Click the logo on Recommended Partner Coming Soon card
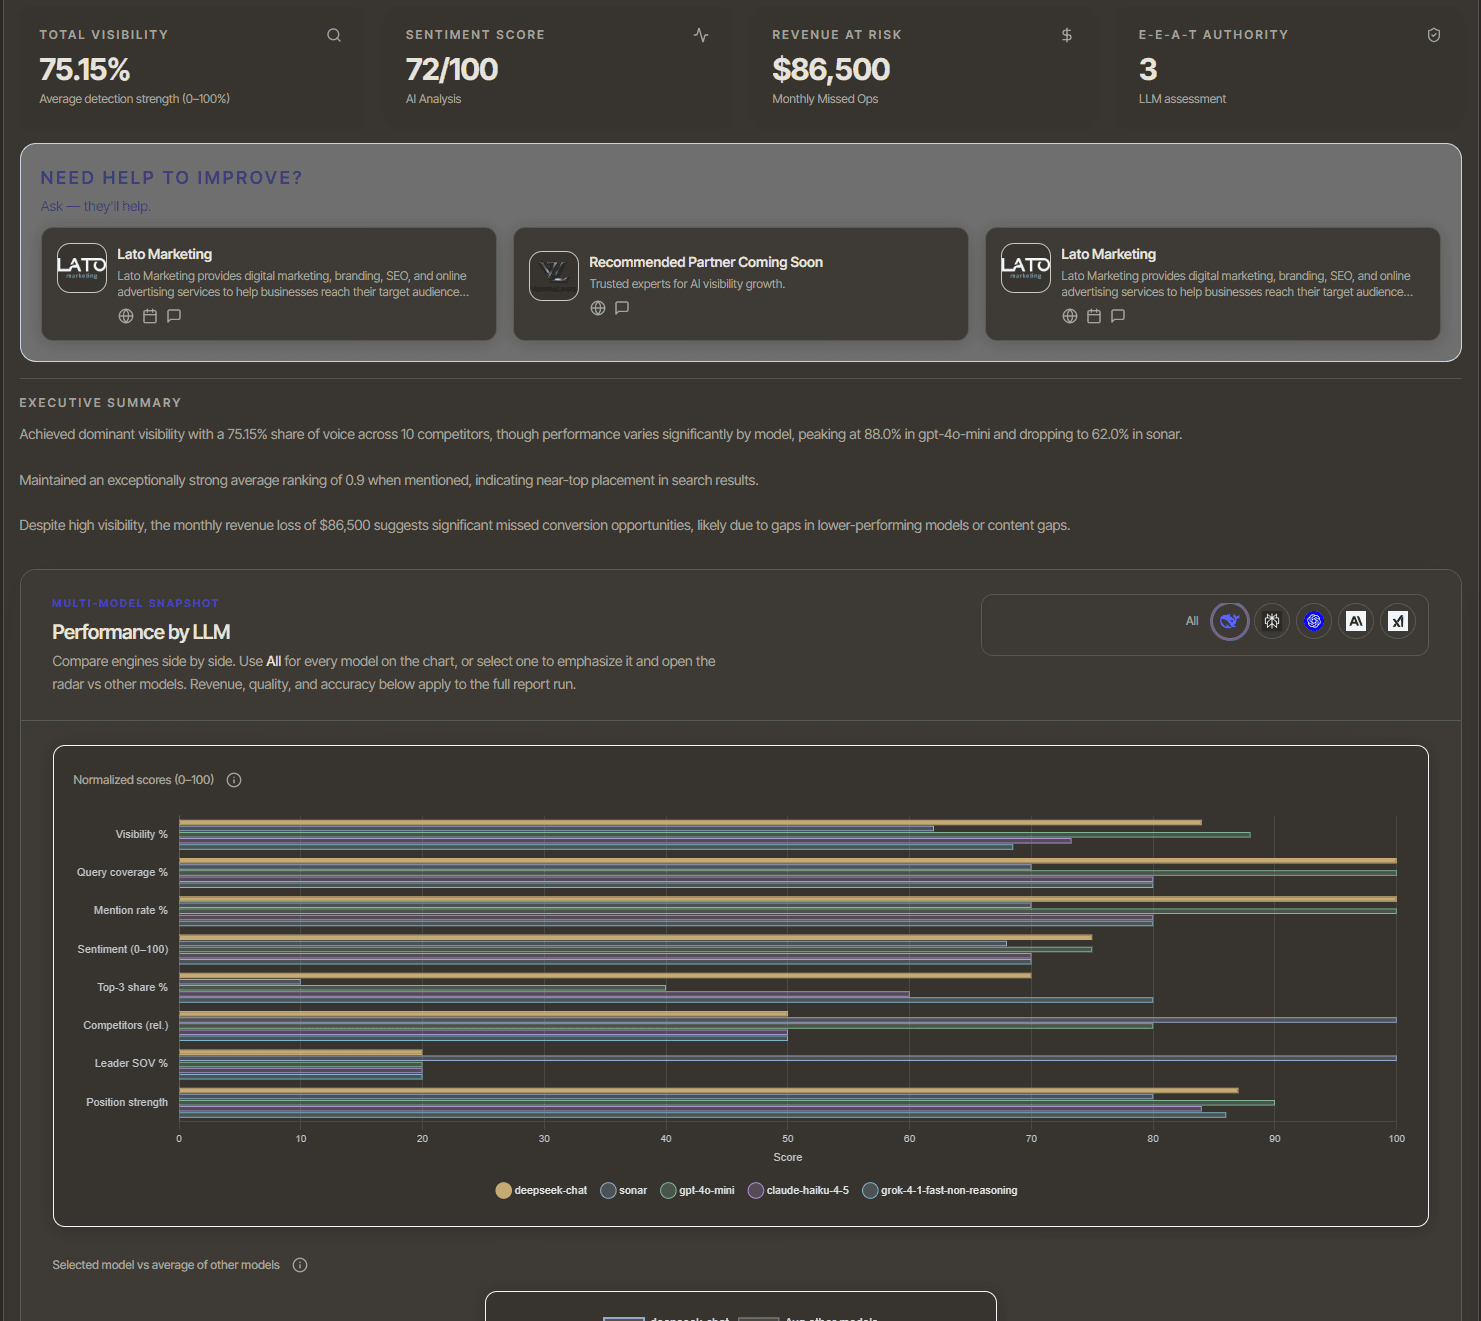The image size is (1481, 1321). point(554,276)
